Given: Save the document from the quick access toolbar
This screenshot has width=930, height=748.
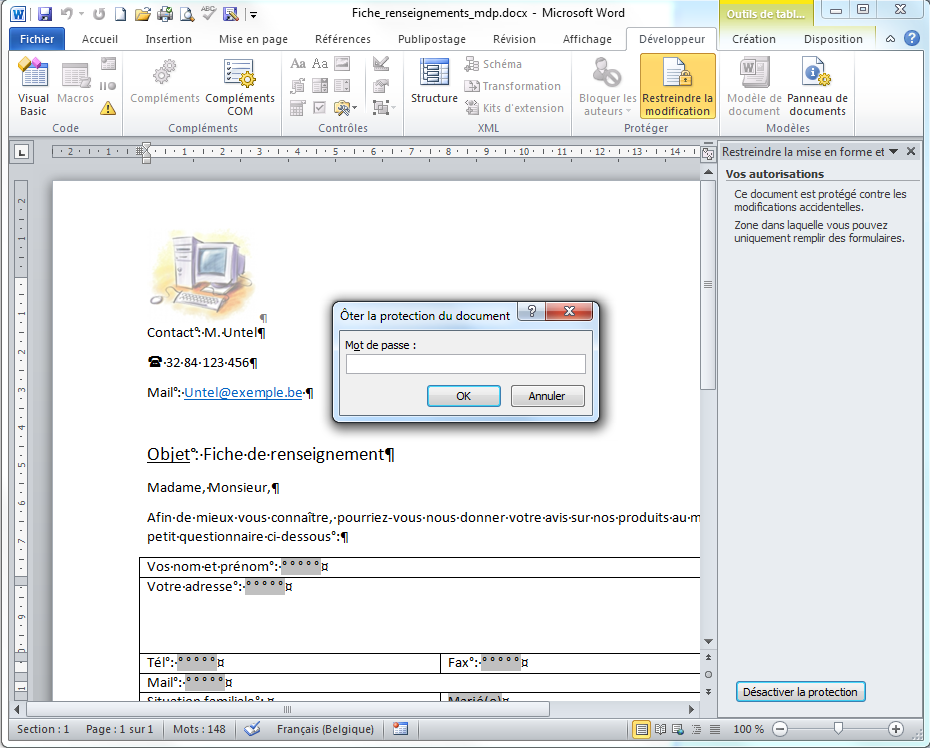Looking at the screenshot, I should [x=44, y=13].
